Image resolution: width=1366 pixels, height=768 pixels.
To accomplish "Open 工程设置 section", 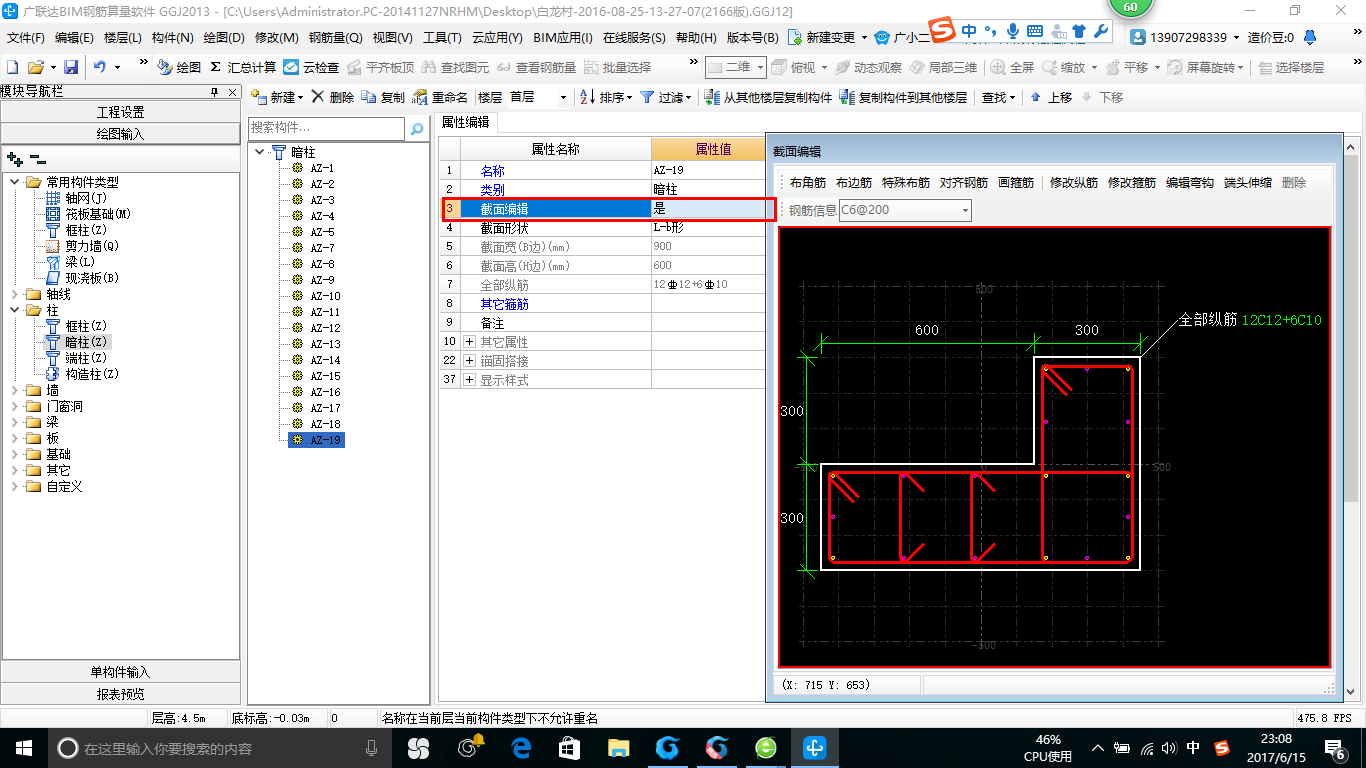I will pos(120,112).
